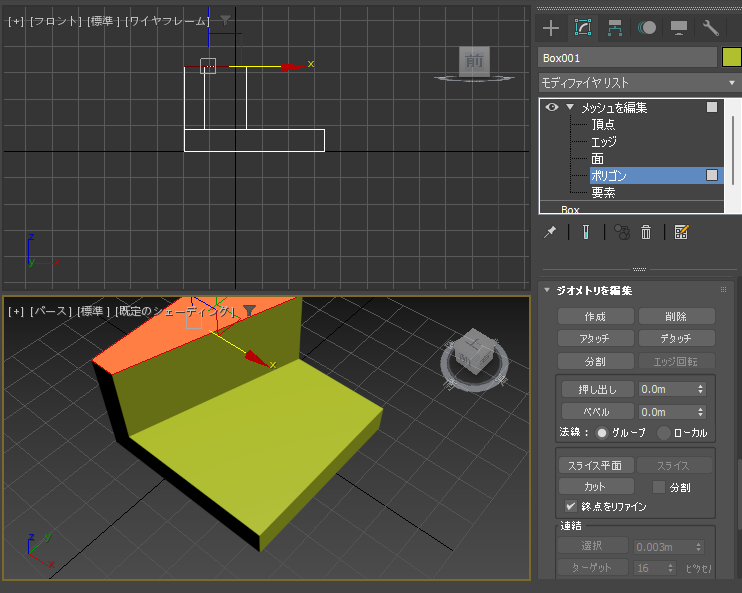Click the ベベル 0.0m value field
Viewport: 742px width, 593px height.
click(666, 412)
